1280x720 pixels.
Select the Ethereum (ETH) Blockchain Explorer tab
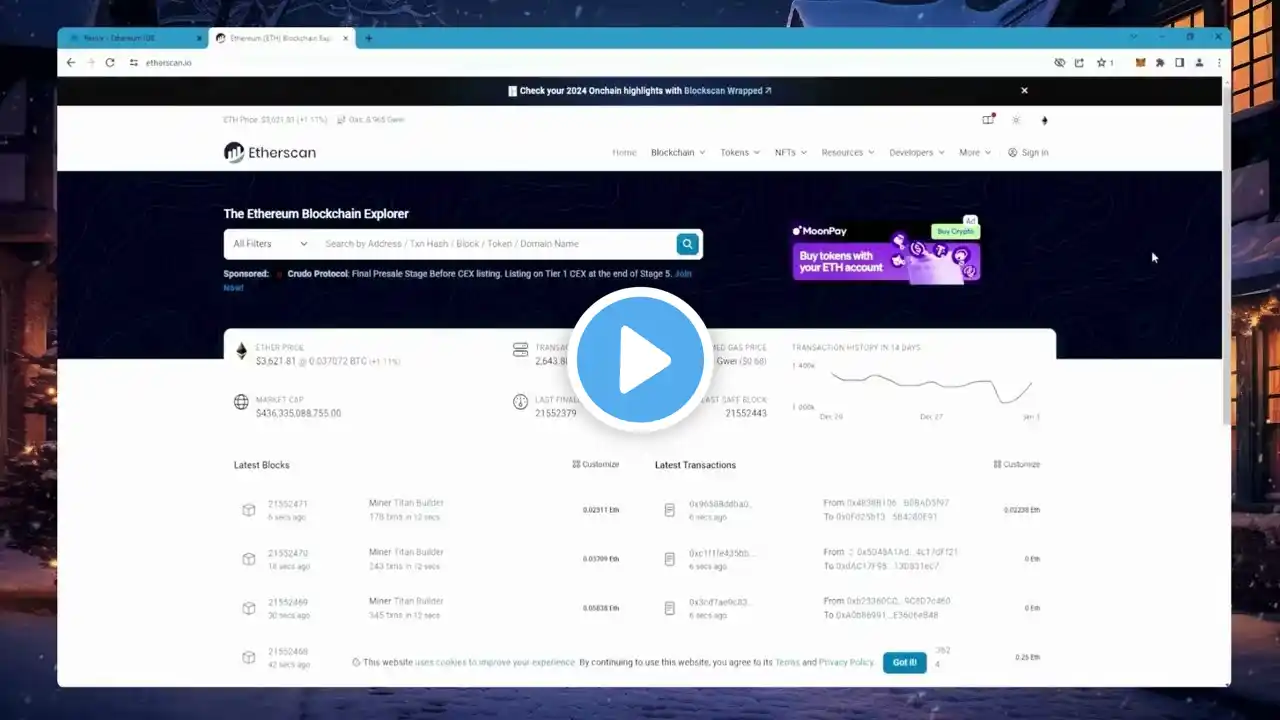[280, 38]
